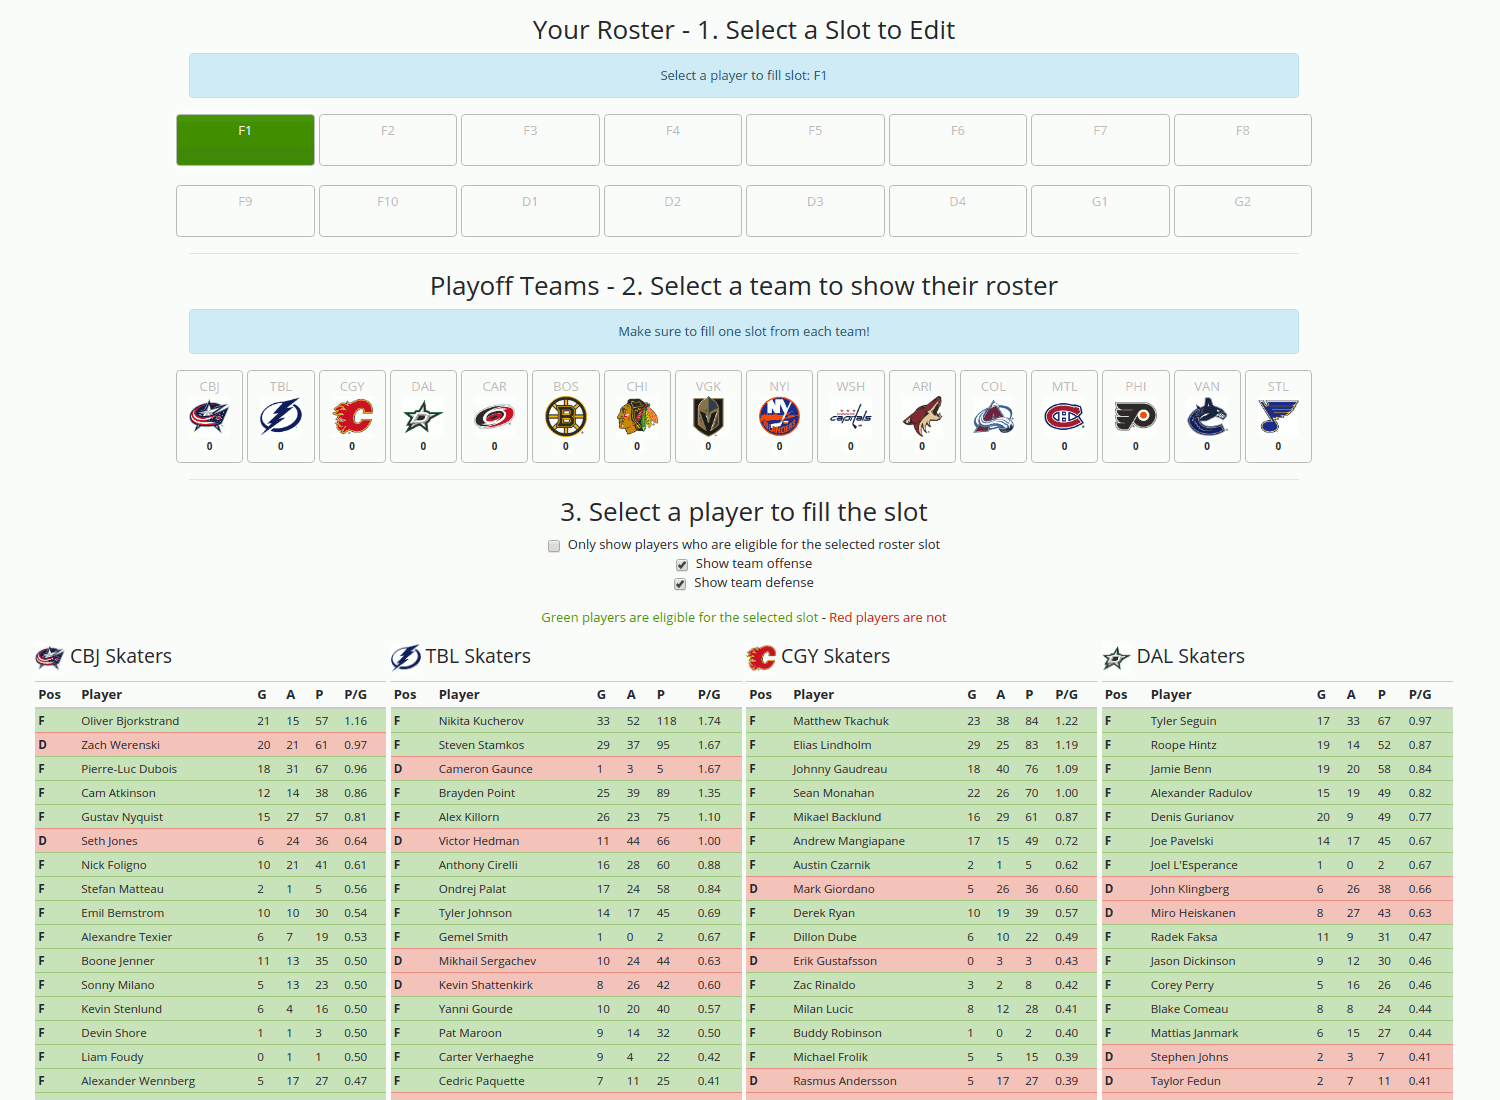Select roster slot D1
Viewport: 1500px width, 1100px height.
pos(530,211)
